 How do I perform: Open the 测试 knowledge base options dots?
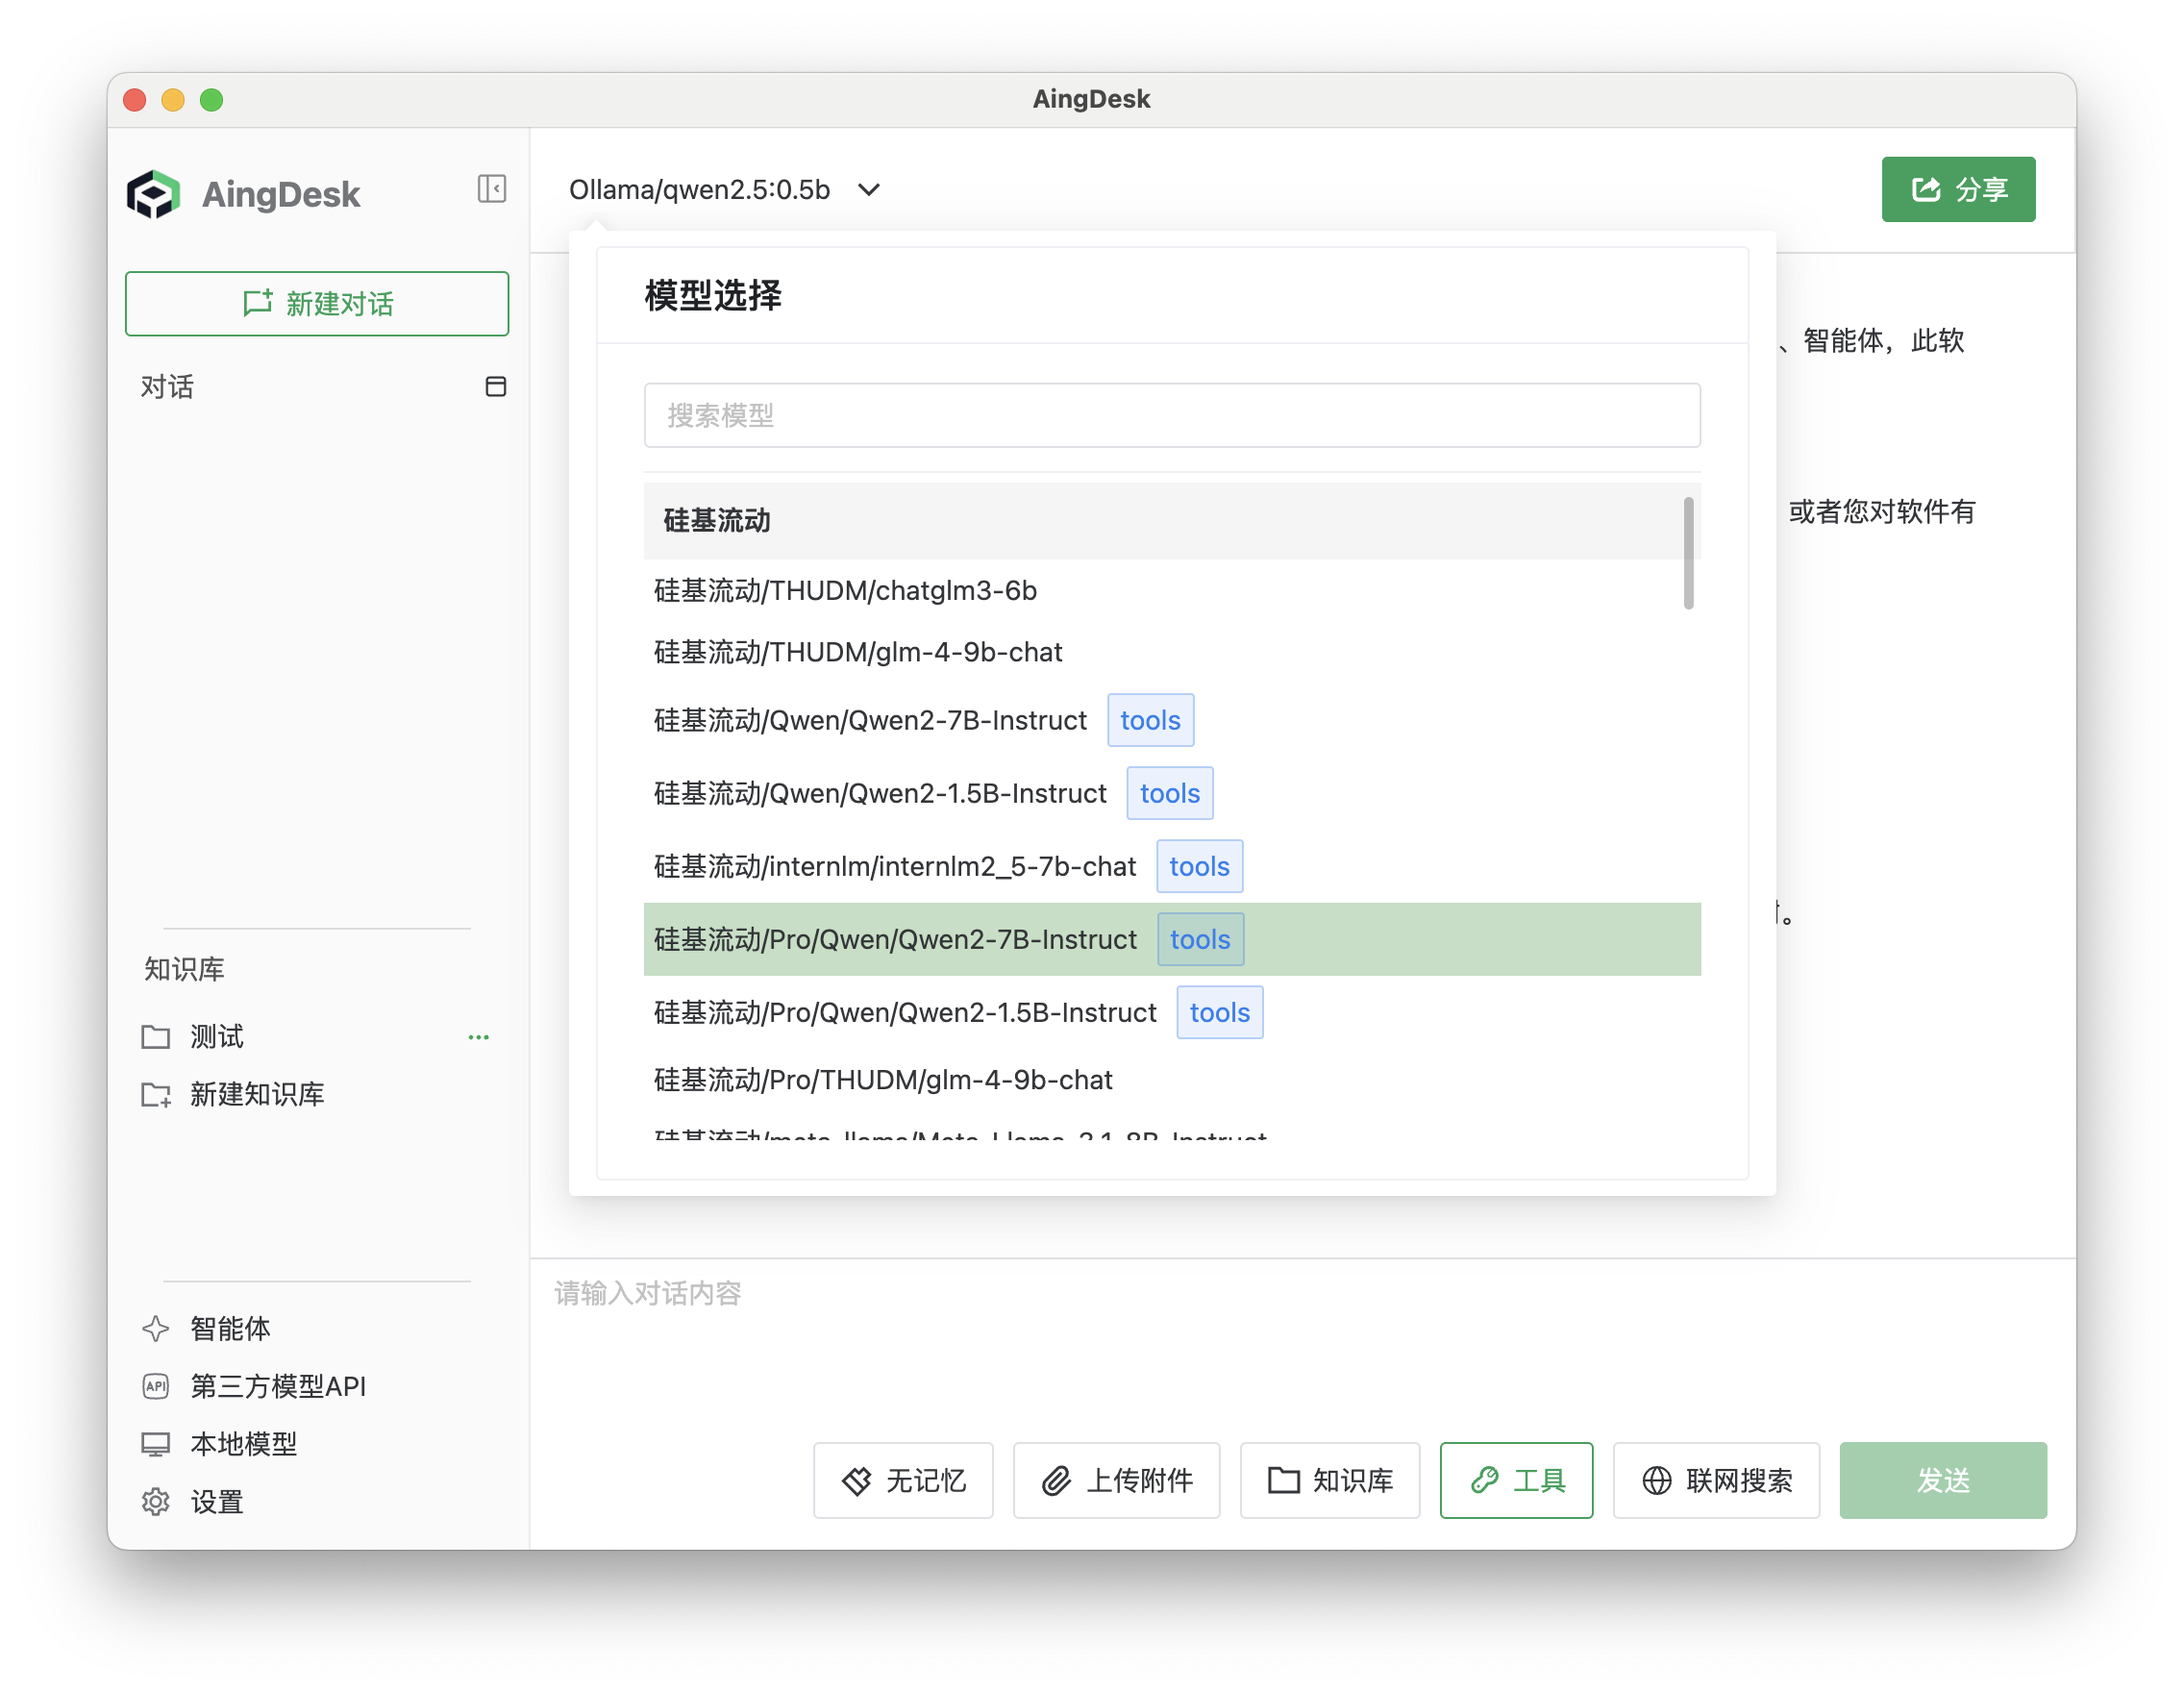tap(479, 1037)
